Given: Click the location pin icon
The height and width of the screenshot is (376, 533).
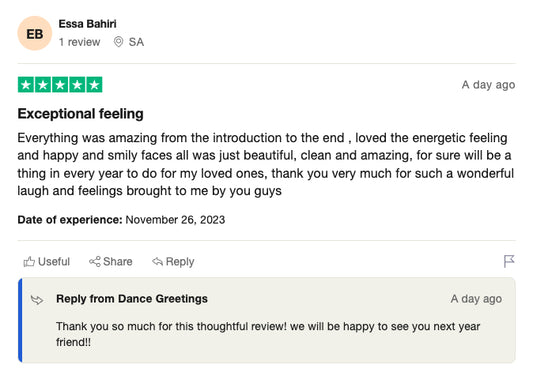Looking at the screenshot, I should (118, 42).
